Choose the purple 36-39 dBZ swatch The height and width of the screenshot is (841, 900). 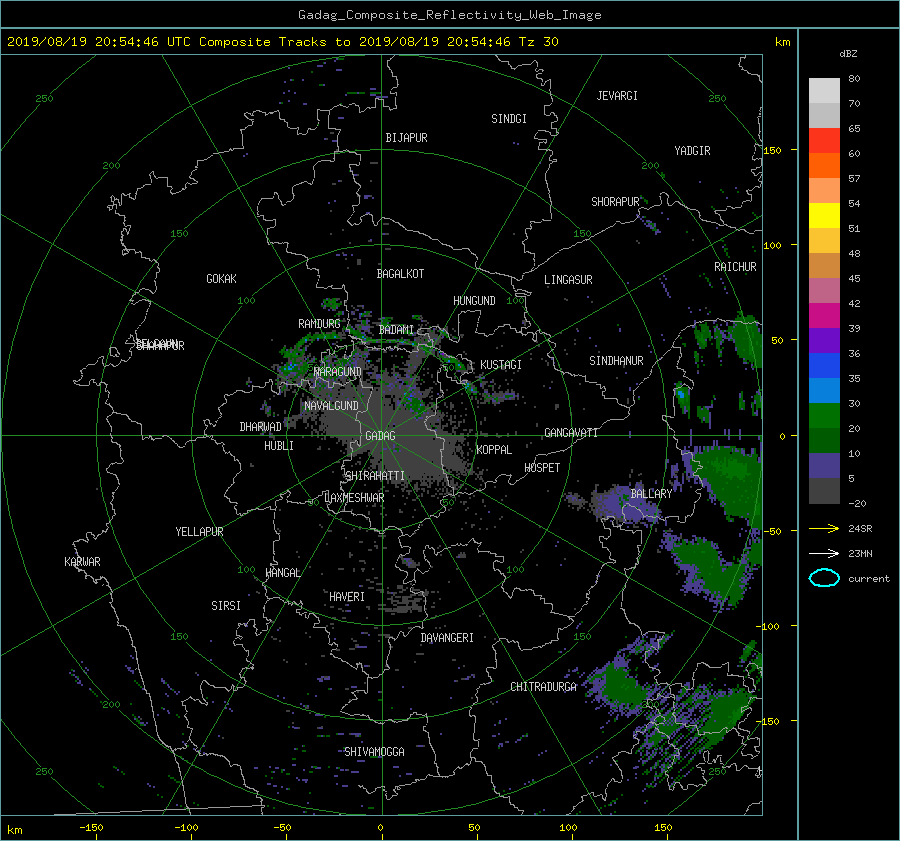tap(824, 340)
